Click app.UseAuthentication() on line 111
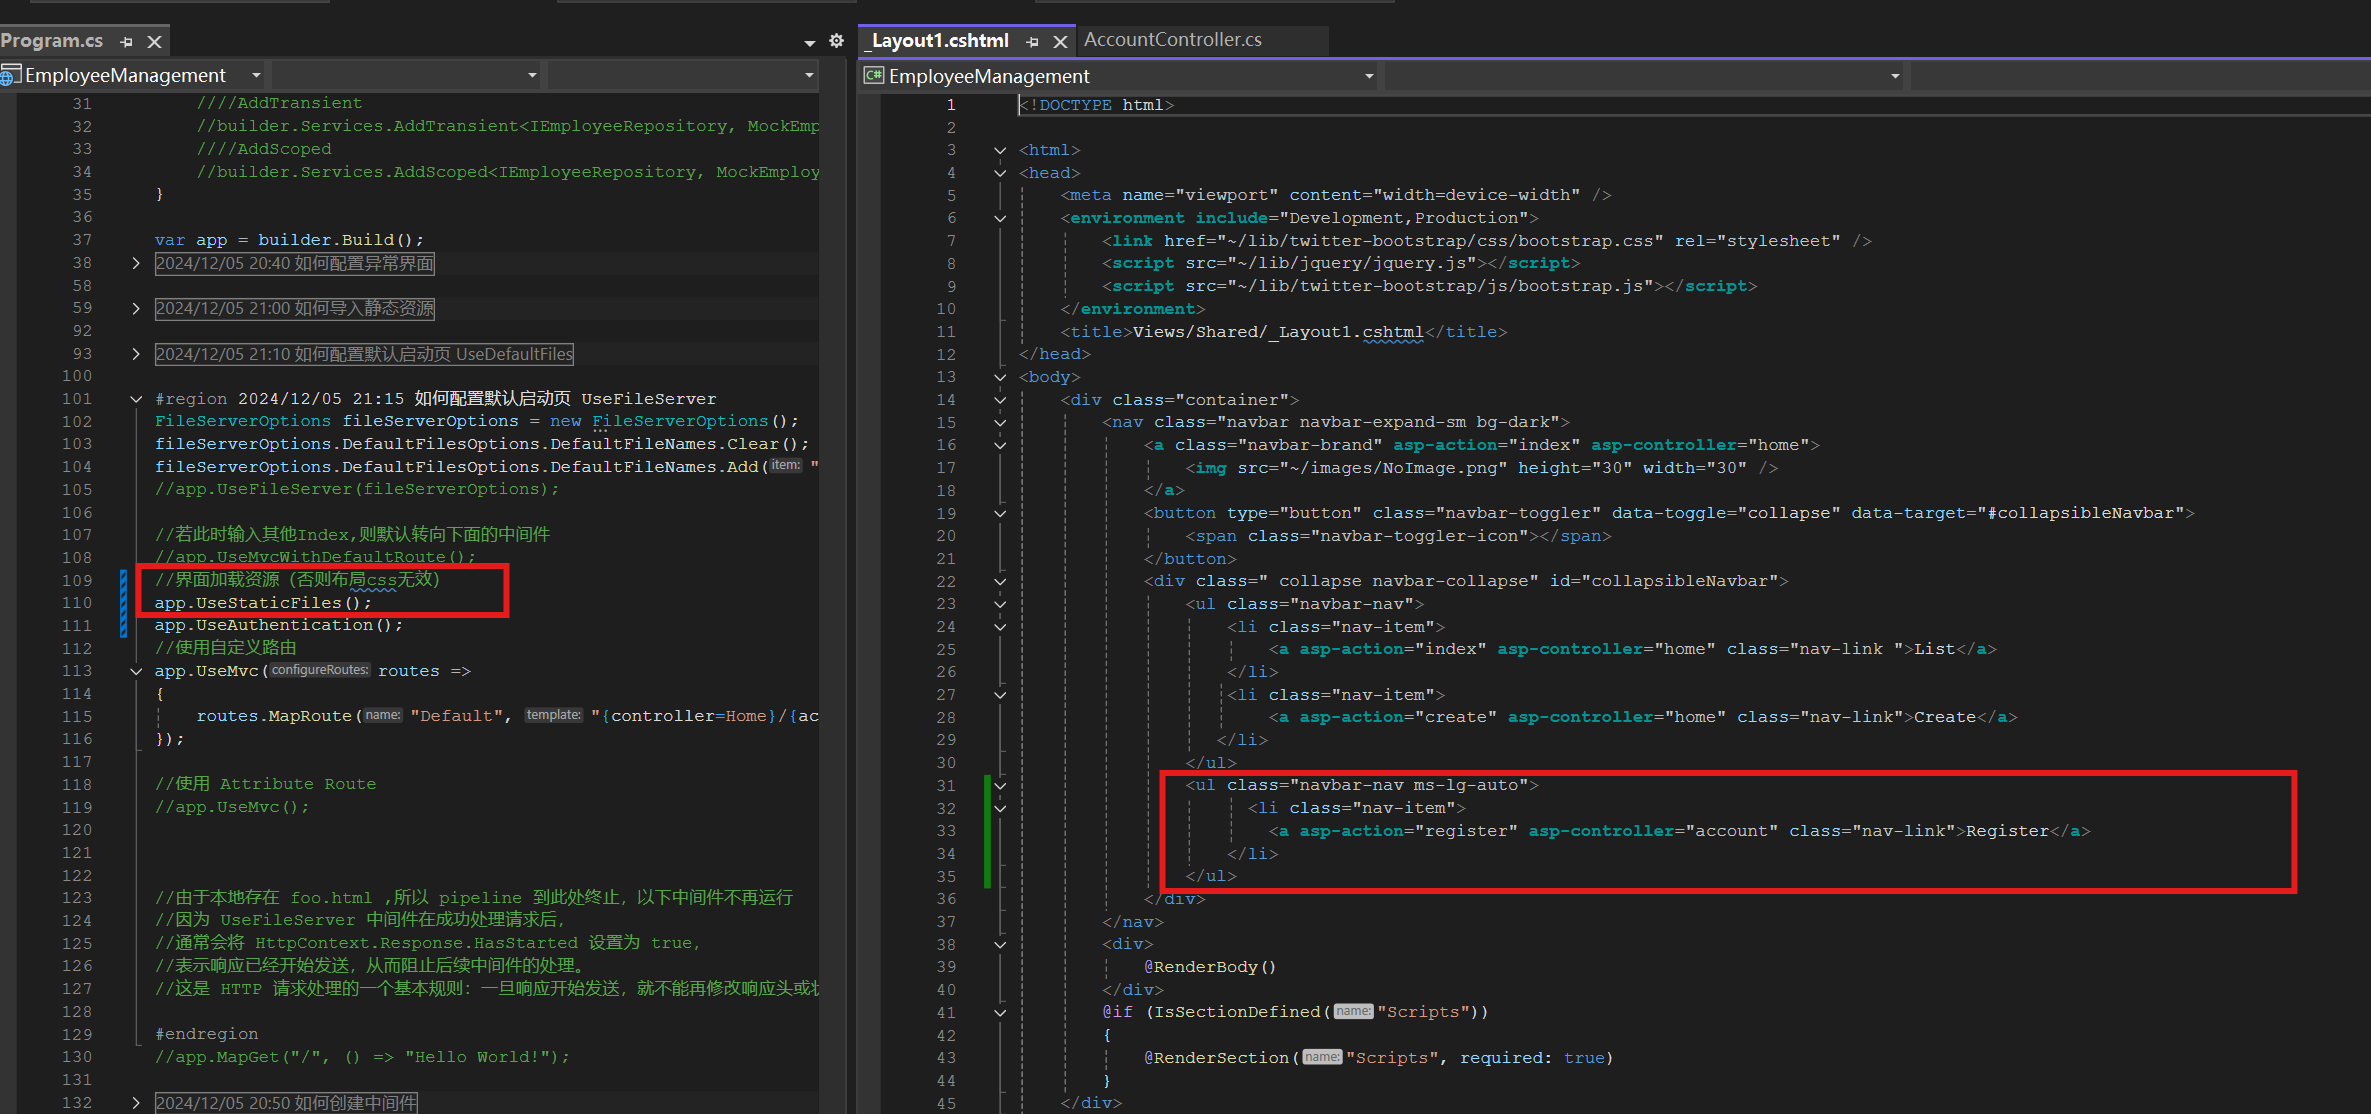Viewport: 2371px width, 1114px height. click(278, 625)
